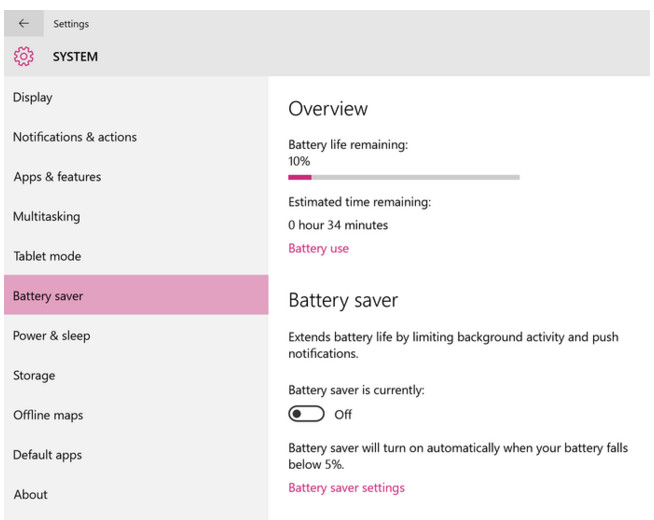Open Tablet mode settings

pyautogui.click(x=136, y=256)
